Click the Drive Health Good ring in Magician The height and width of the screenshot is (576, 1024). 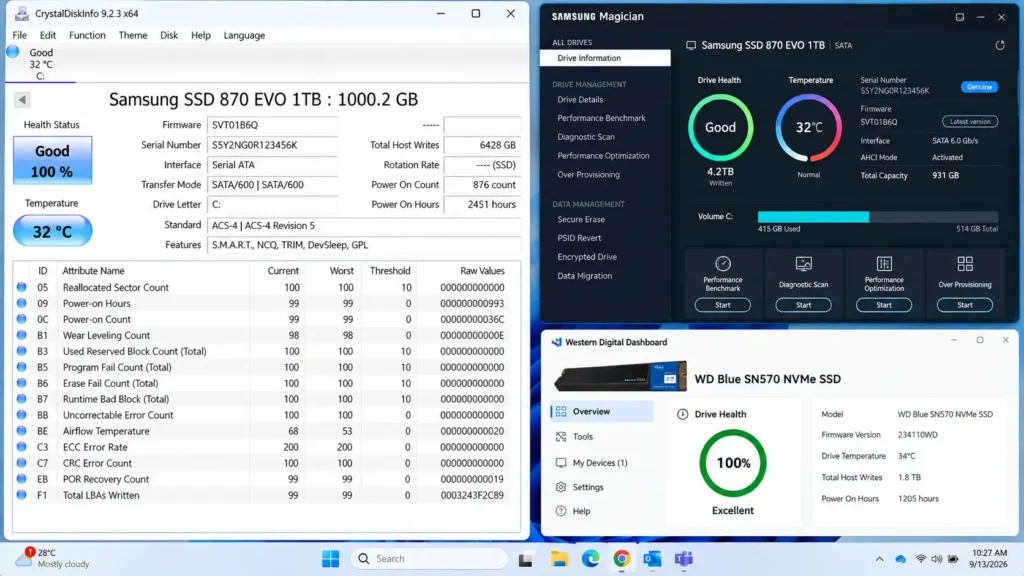720,128
